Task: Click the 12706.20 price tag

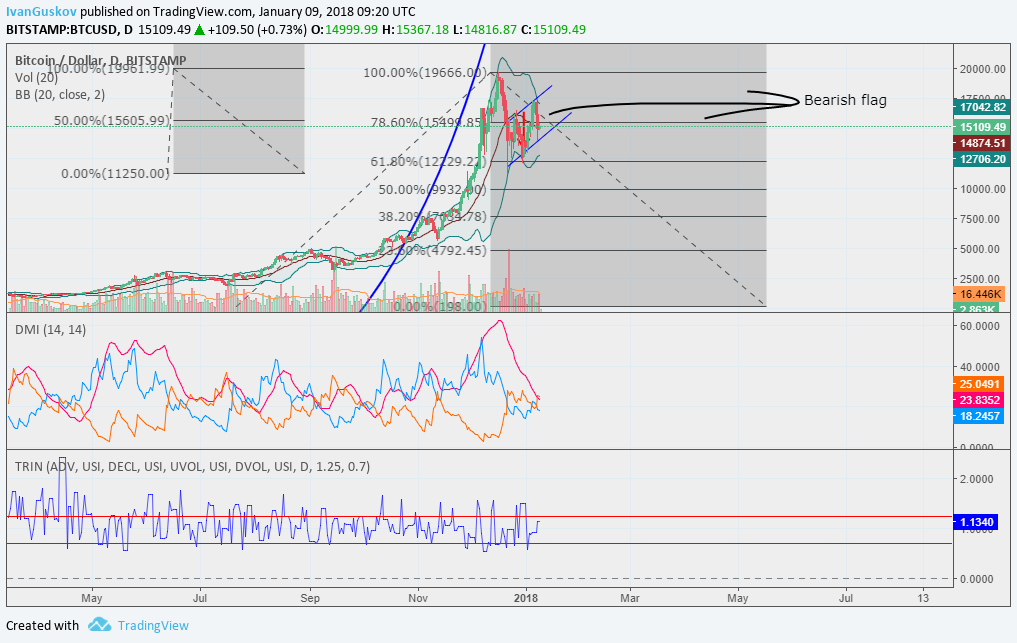Action: pos(982,159)
